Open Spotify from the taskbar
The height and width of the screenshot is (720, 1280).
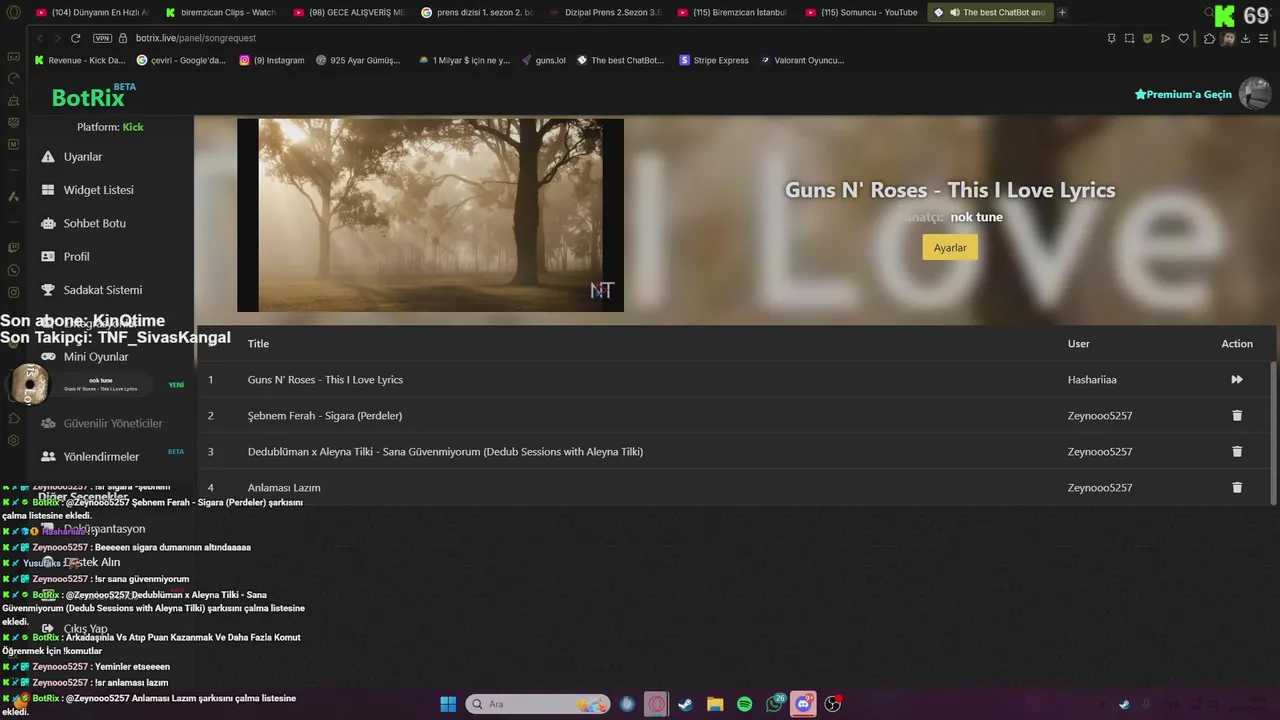(x=745, y=704)
